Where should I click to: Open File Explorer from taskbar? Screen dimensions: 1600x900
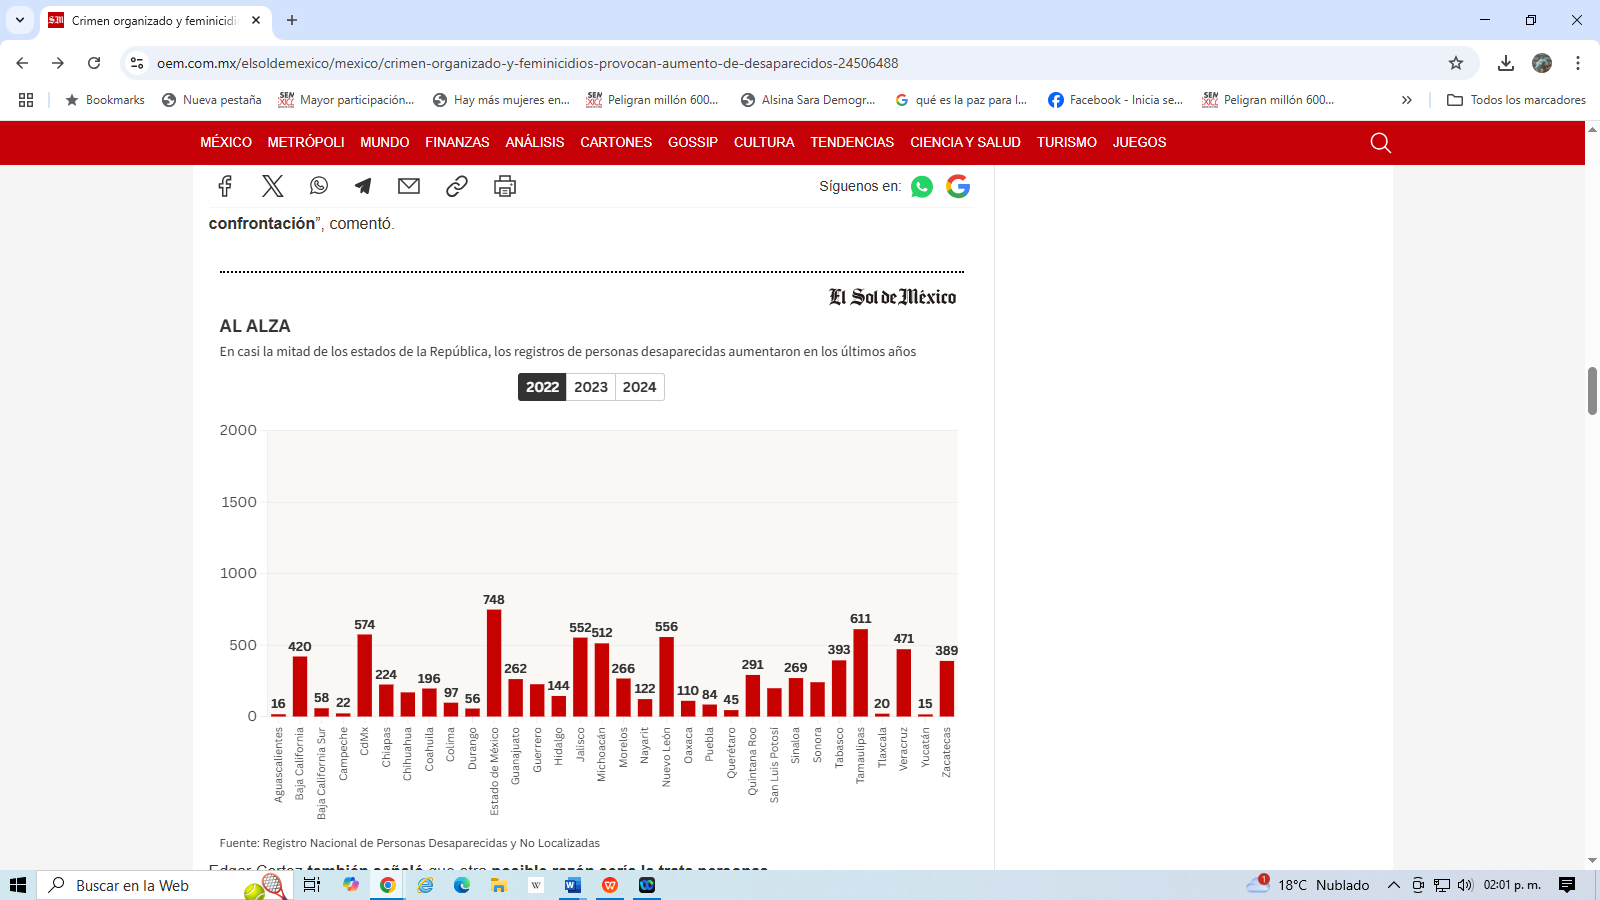498,885
